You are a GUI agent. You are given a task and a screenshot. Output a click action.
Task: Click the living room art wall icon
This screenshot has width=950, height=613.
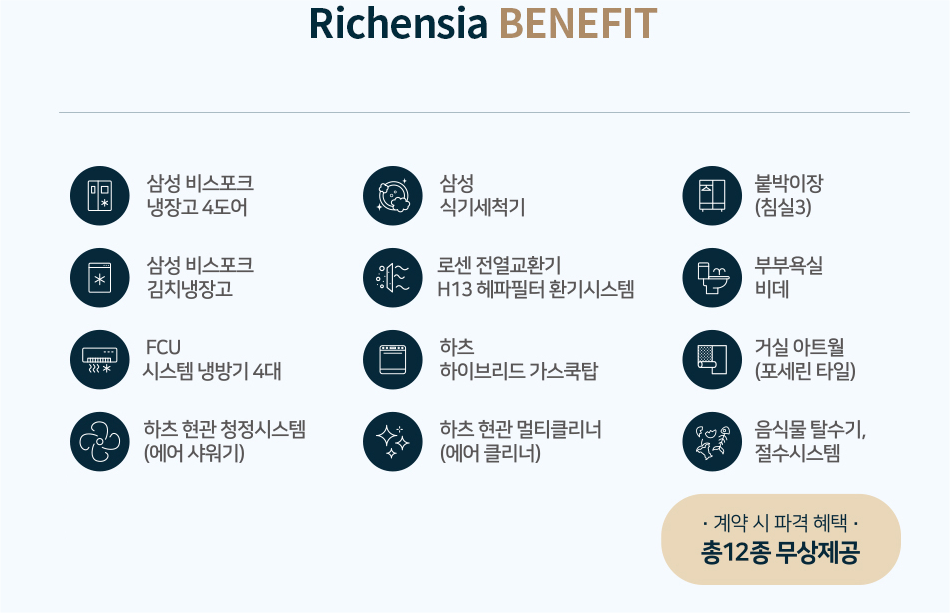pyautogui.click(x=712, y=360)
